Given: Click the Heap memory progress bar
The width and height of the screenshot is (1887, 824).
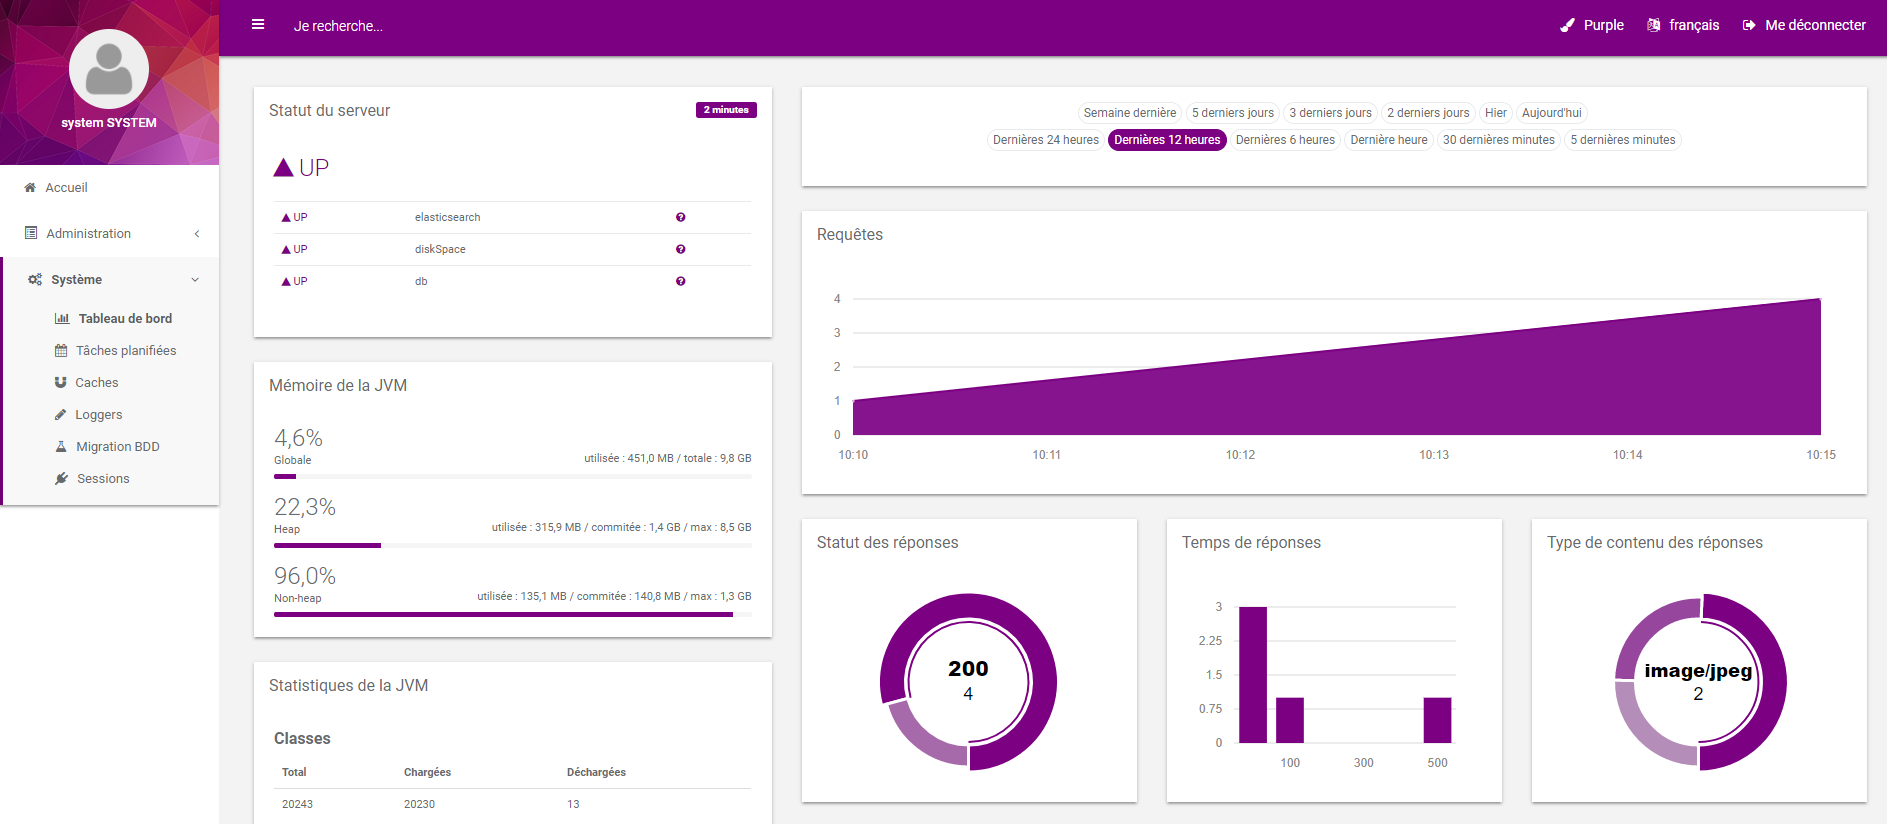Looking at the screenshot, I should click(x=513, y=546).
